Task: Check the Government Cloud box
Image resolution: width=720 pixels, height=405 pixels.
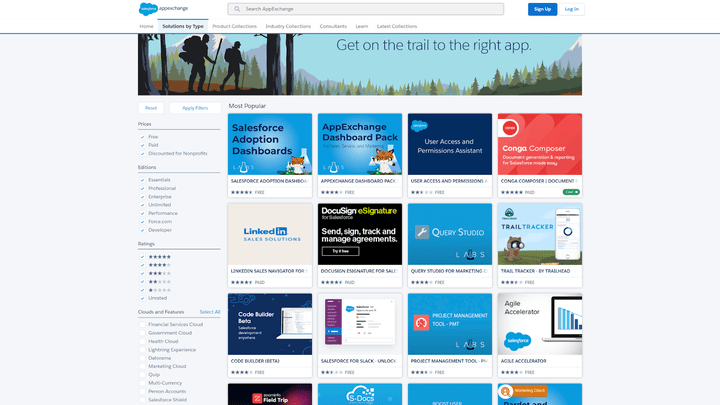Action: (x=142, y=333)
